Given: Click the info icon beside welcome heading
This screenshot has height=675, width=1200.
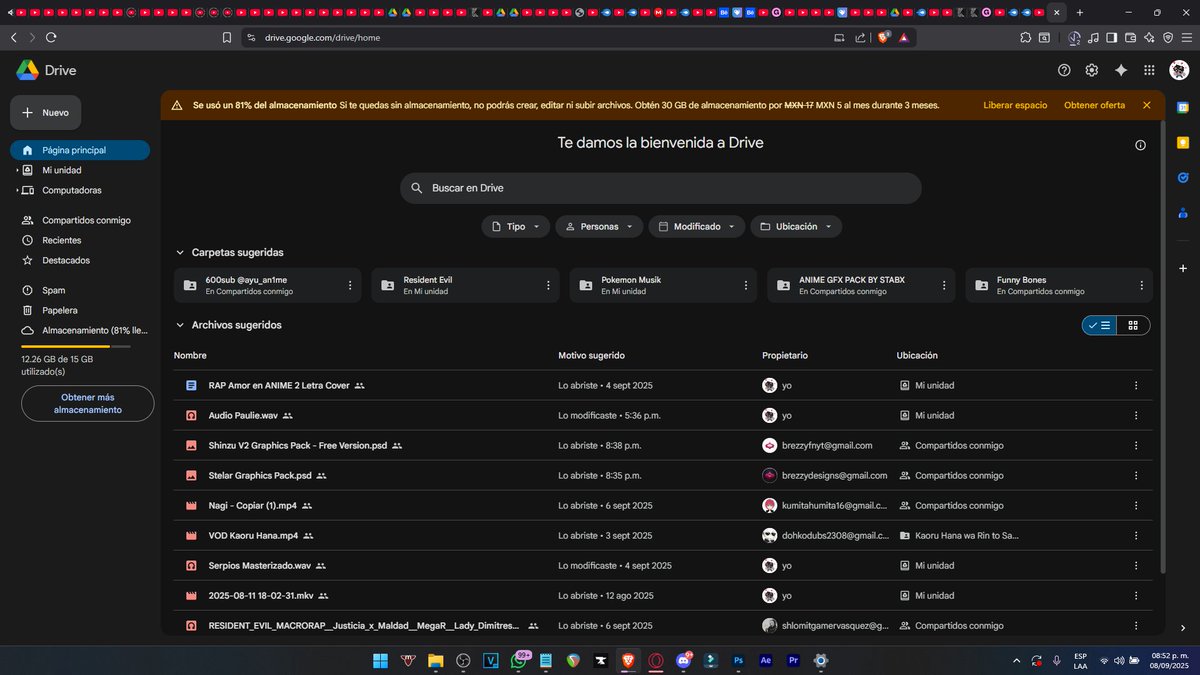Looking at the screenshot, I should tap(1141, 145).
